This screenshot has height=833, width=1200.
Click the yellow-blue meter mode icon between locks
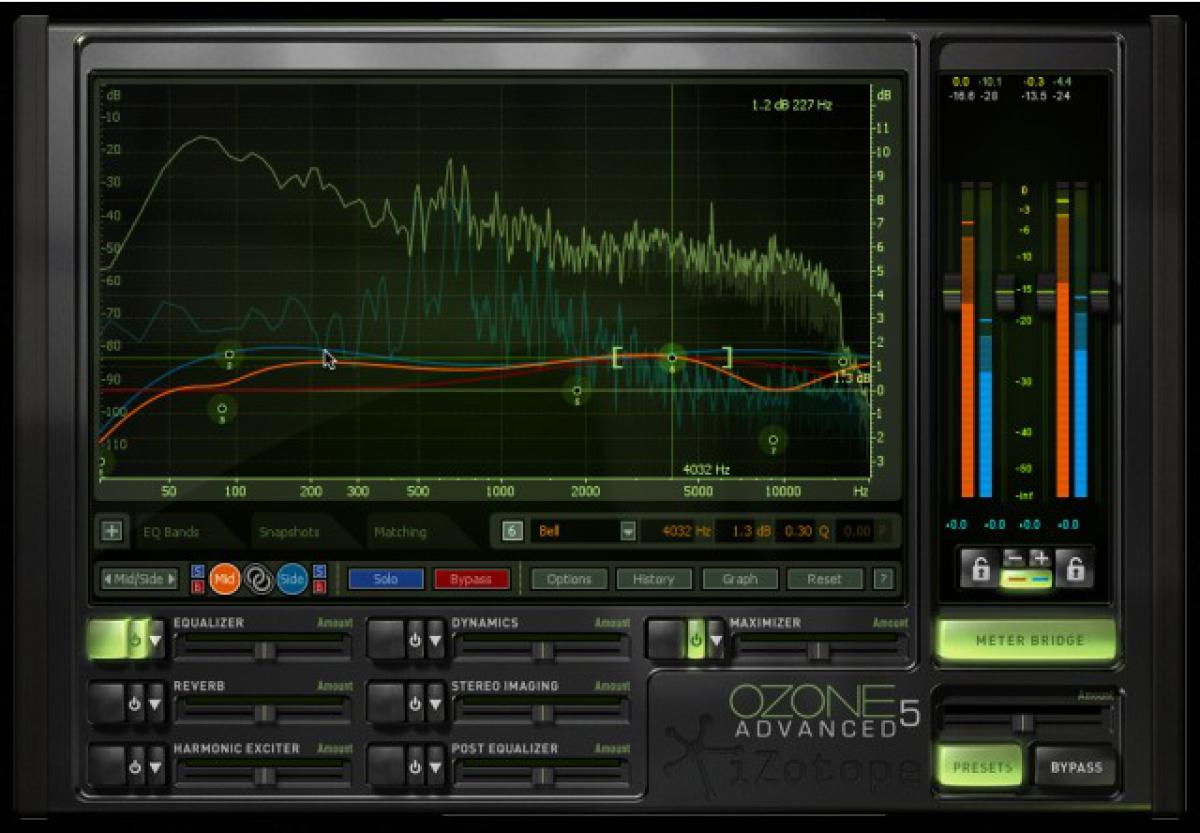pos(1027,579)
